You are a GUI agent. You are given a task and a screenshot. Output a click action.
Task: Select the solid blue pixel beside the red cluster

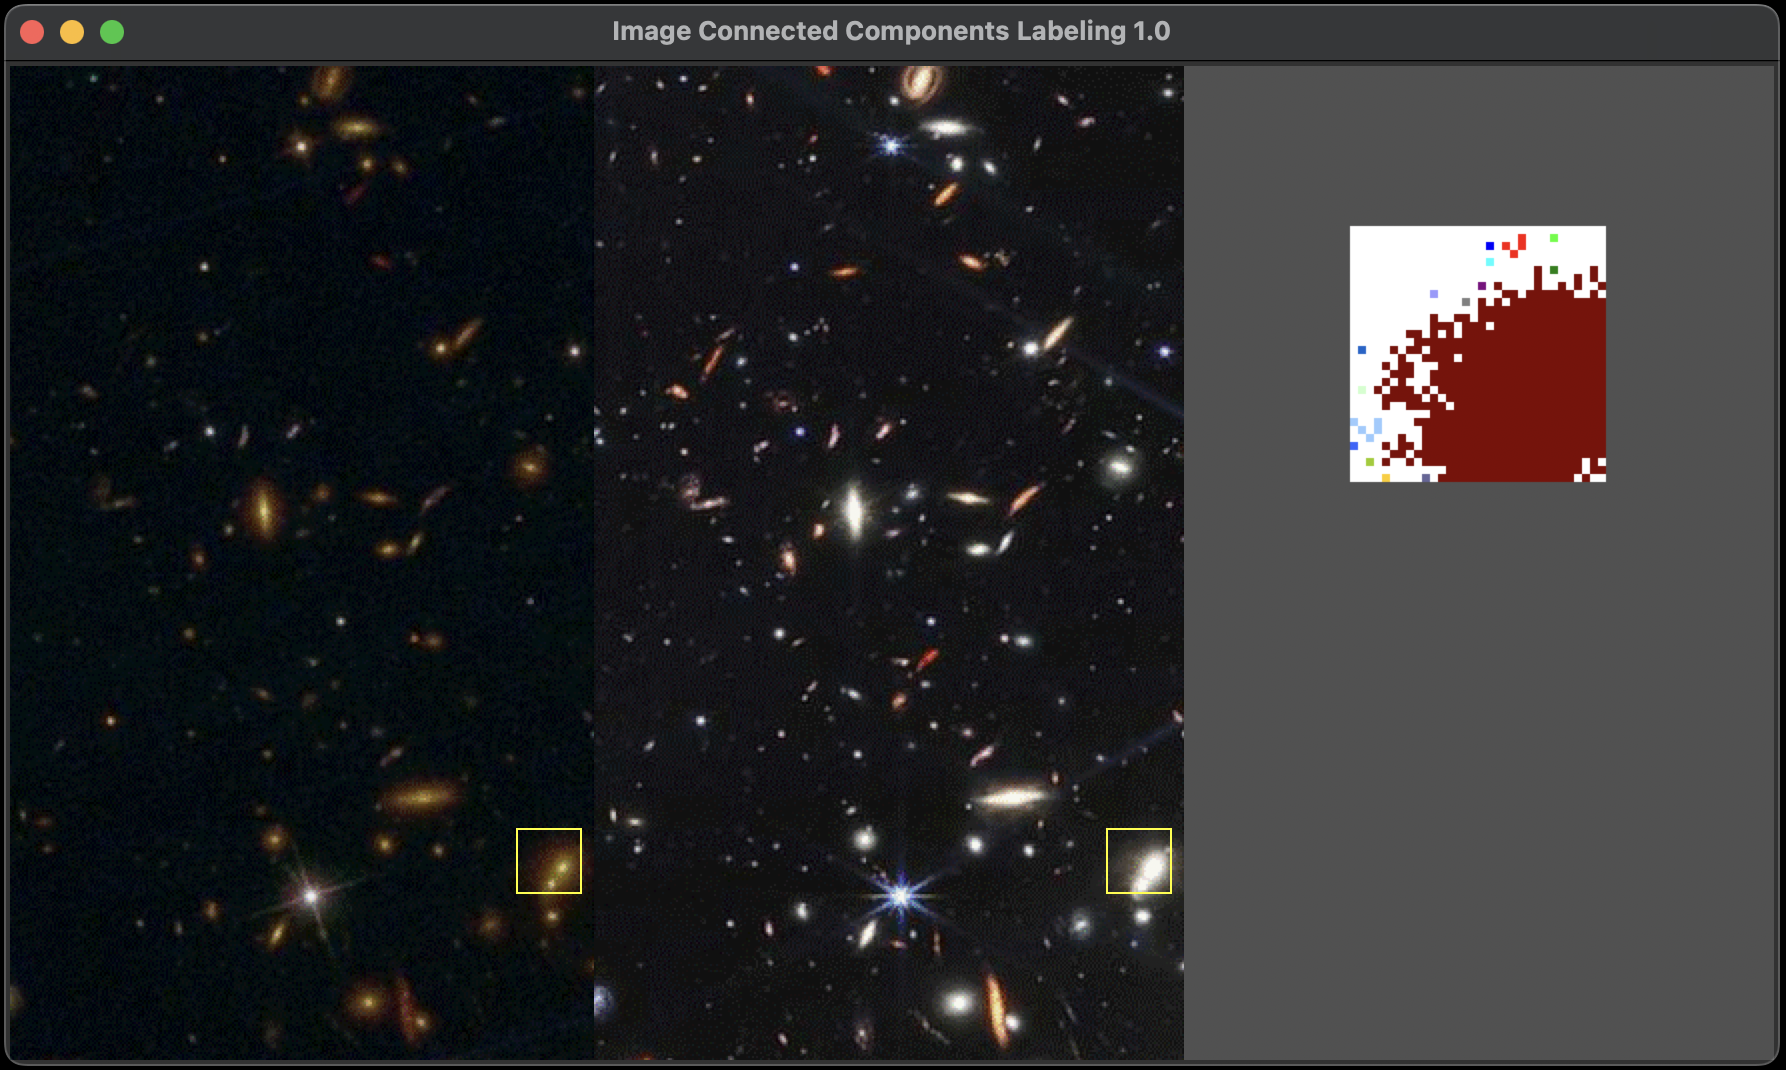1489,245
